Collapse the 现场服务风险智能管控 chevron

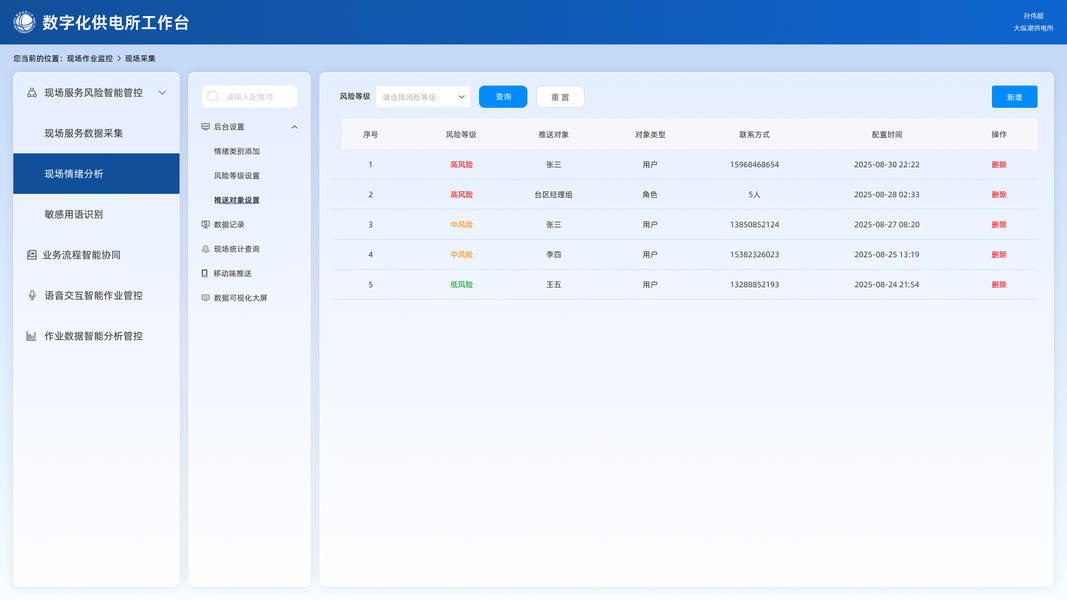(162, 93)
